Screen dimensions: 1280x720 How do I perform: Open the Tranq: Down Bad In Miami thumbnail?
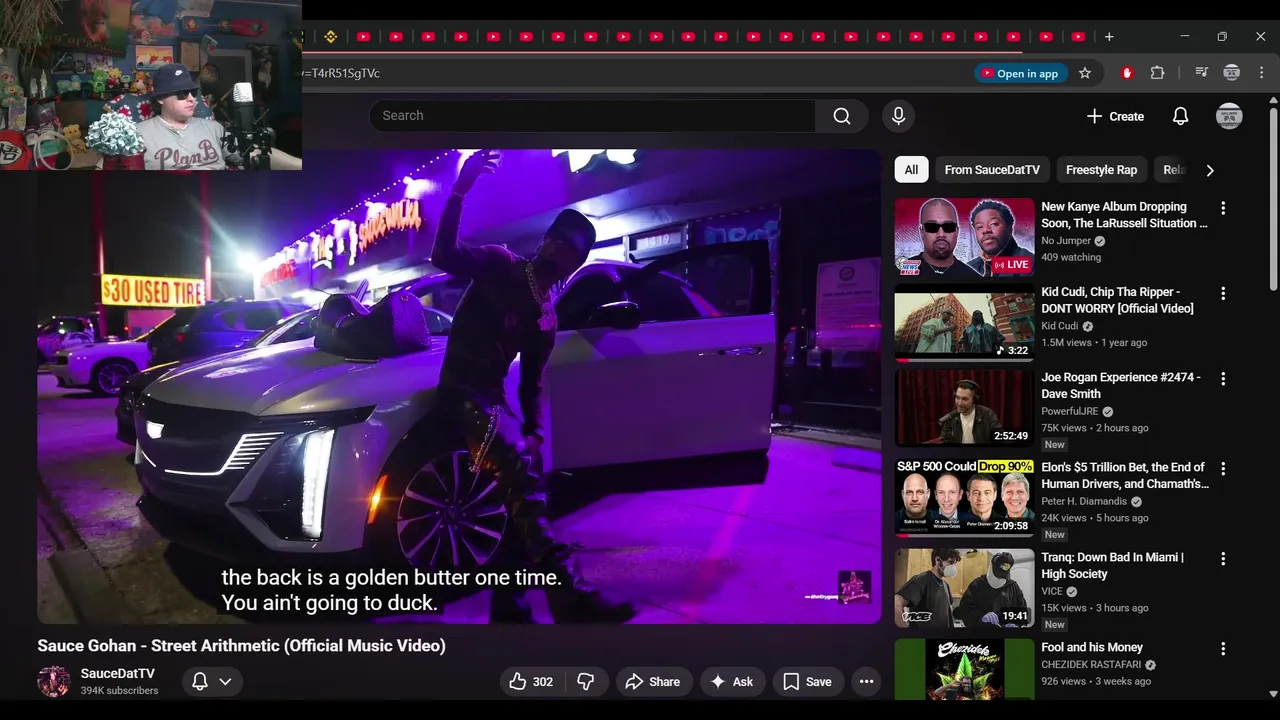[x=964, y=587]
